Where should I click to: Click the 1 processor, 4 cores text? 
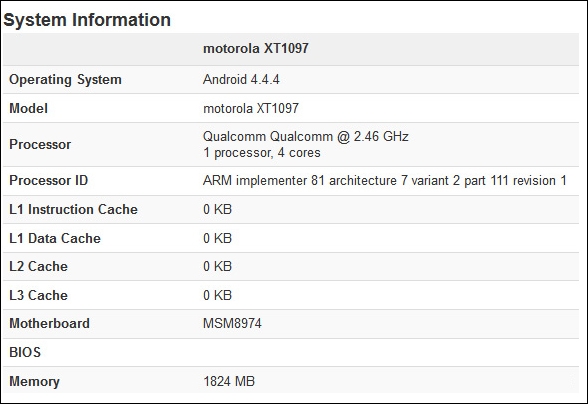pyautogui.click(x=262, y=153)
